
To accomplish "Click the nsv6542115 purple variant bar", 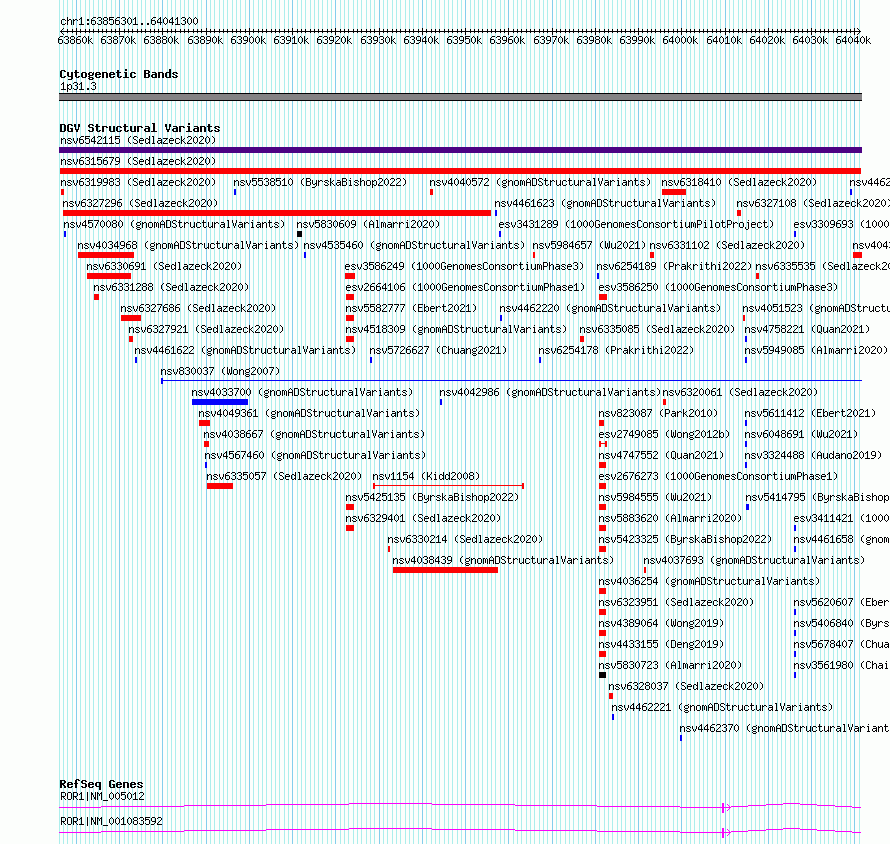I will click(x=460, y=150).
